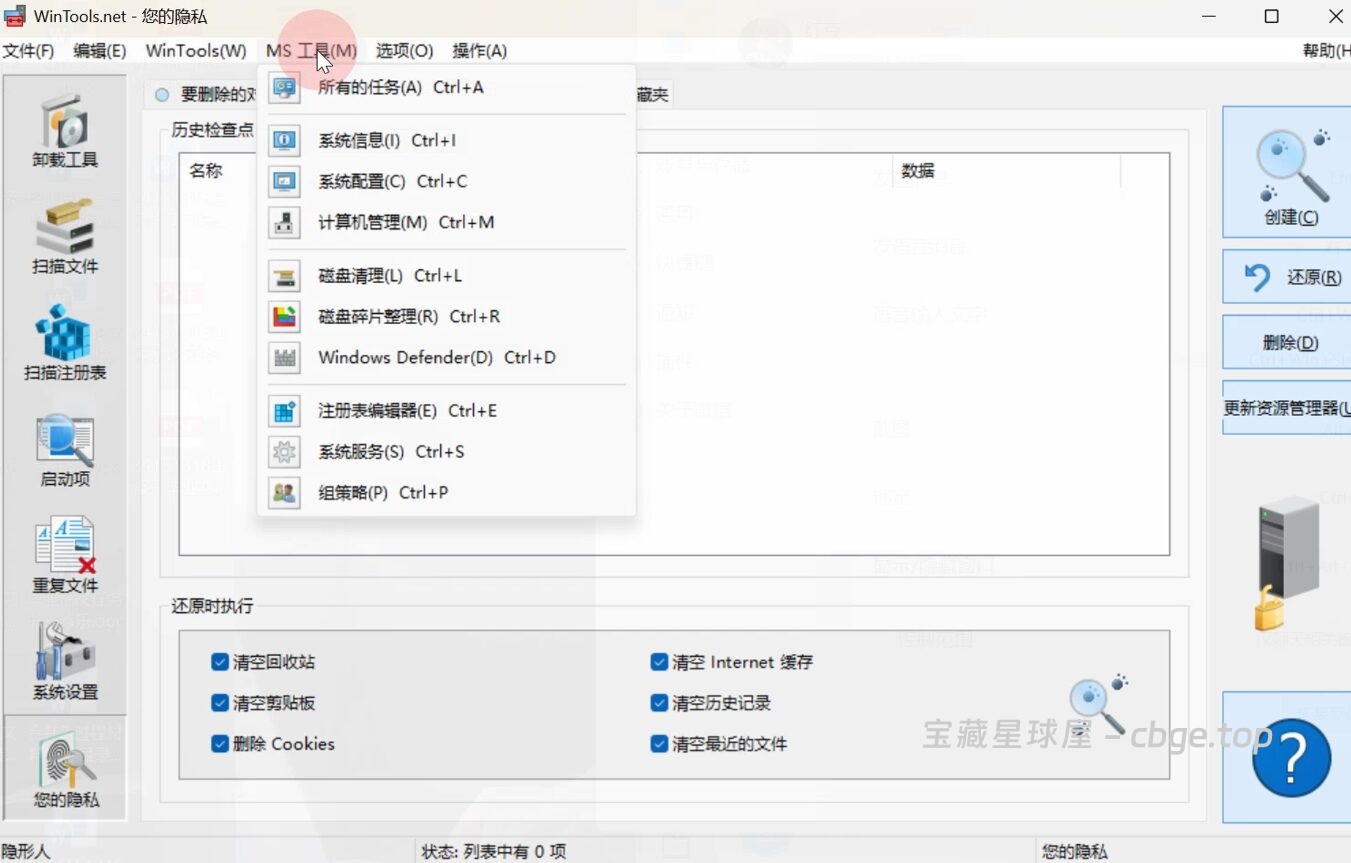
Task: Choose 组策略(P) menu entry
Action: pos(447,493)
